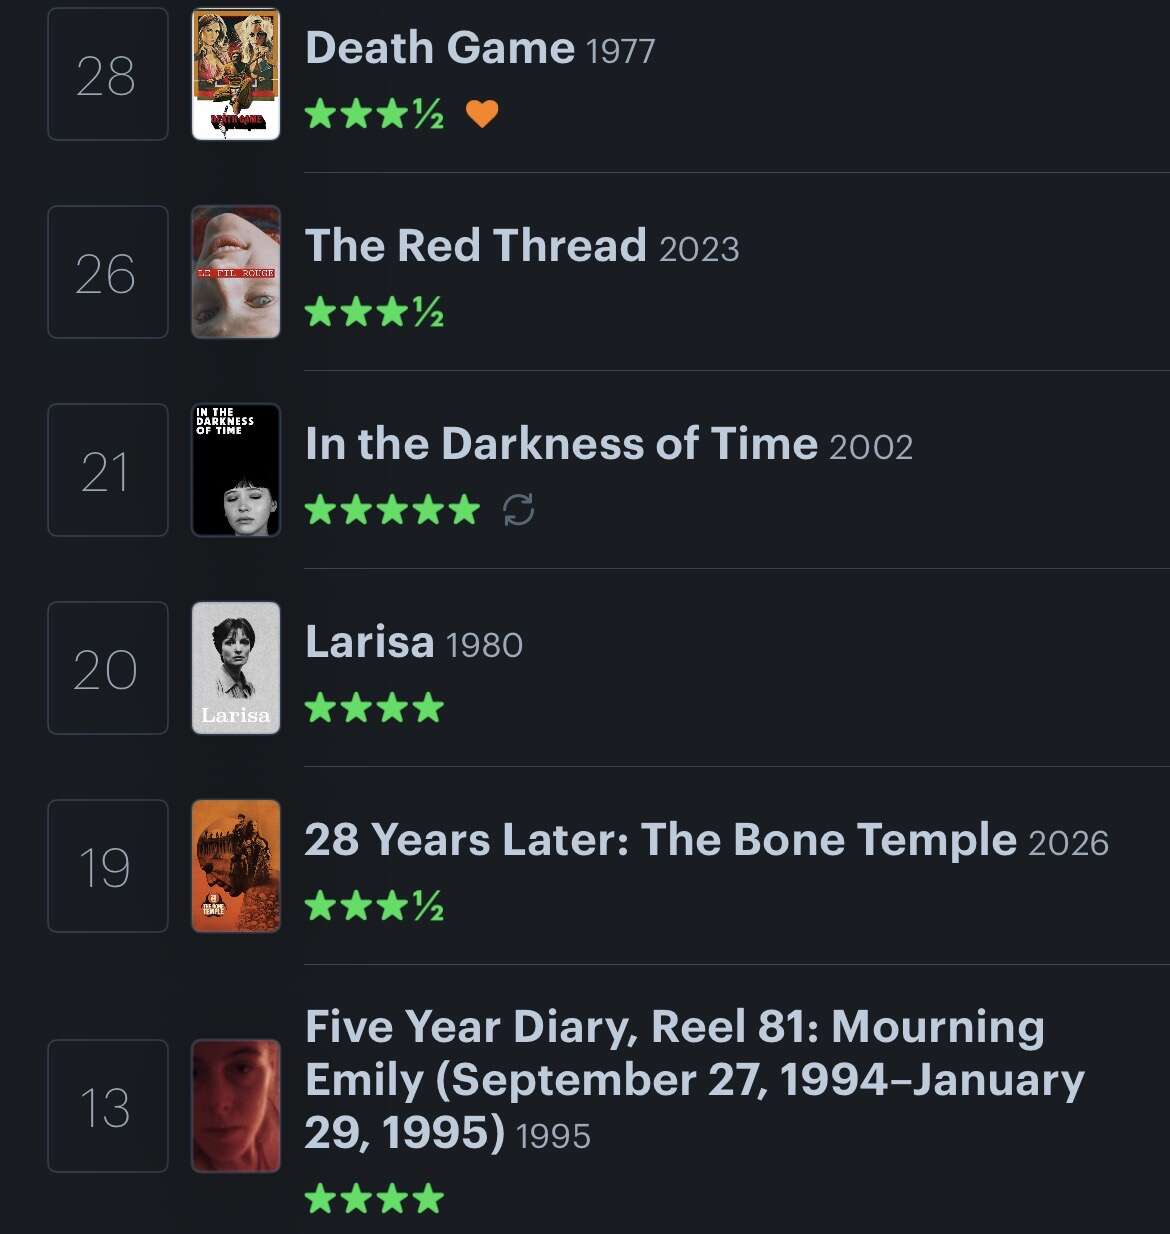1170x1234 pixels.
Task: Select the day 13 diary date box
Action: 108,1106
